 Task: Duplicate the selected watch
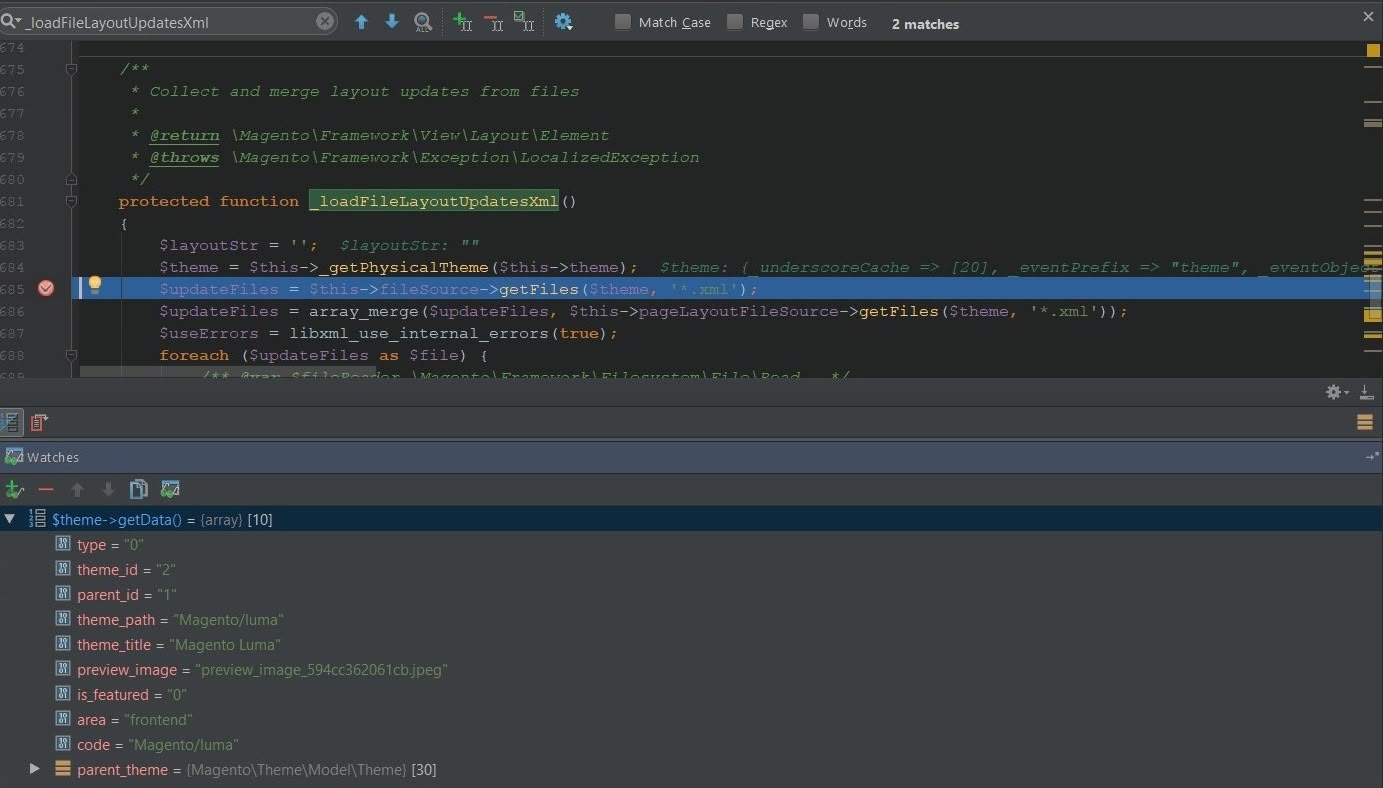[x=139, y=489]
